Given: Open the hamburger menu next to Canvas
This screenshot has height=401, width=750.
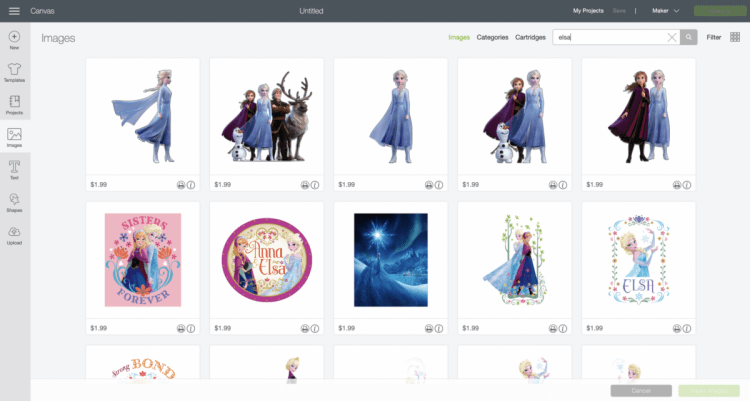Looking at the screenshot, I should [14, 11].
